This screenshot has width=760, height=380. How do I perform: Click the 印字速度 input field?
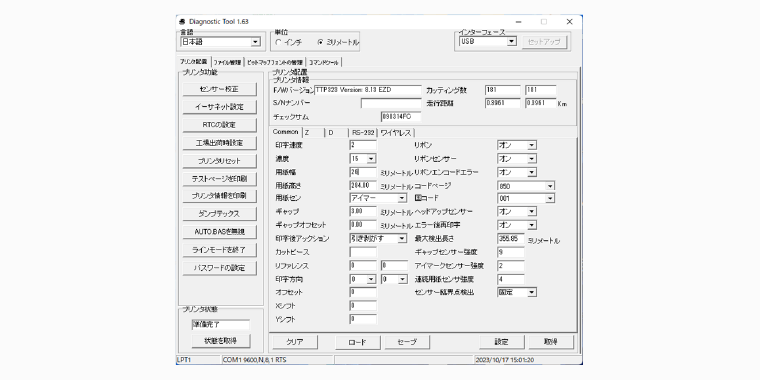click(363, 145)
